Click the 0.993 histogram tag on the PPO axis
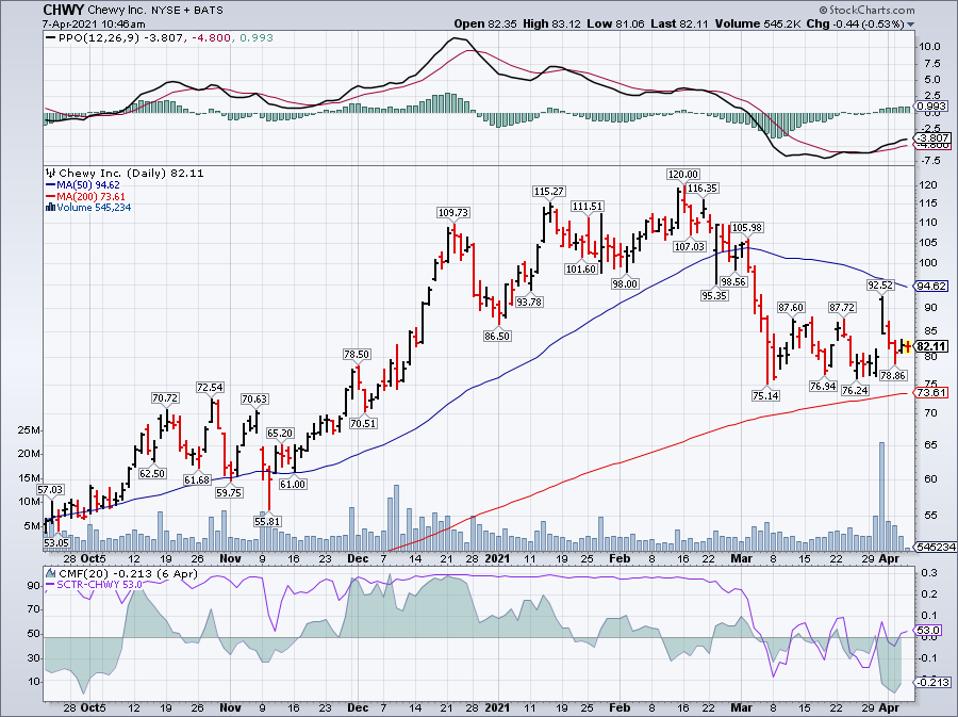The height and width of the screenshot is (717, 958). [931, 106]
